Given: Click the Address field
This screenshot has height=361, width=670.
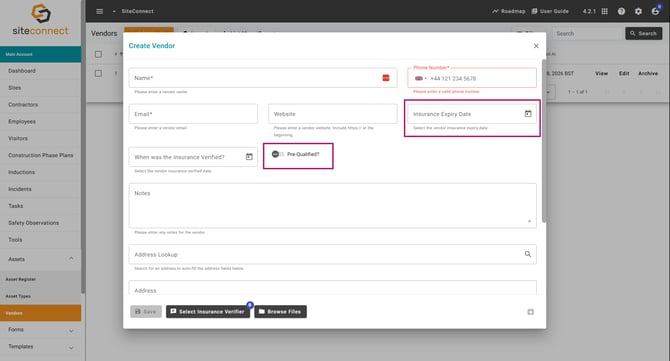Looking at the screenshot, I should tap(332, 288).
